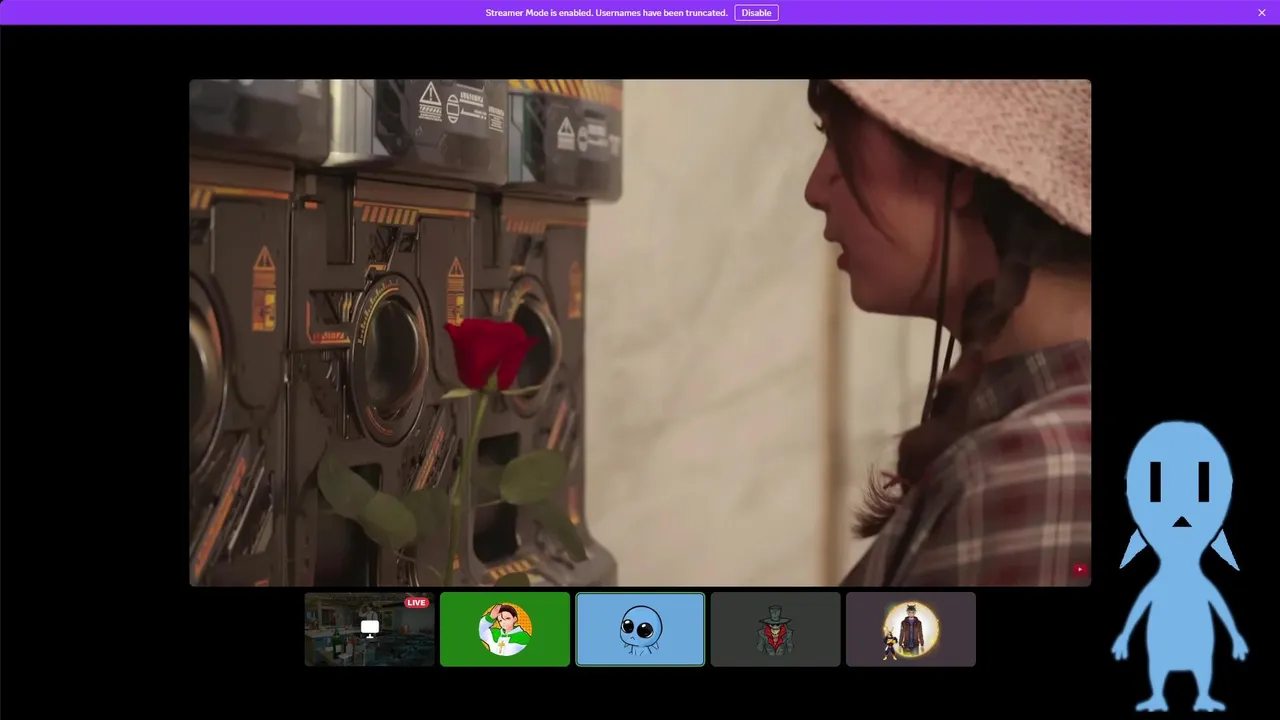This screenshot has width=1280, height=720.
Task: Dismiss the Streamer Mode banner with X
Action: [x=1262, y=13]
